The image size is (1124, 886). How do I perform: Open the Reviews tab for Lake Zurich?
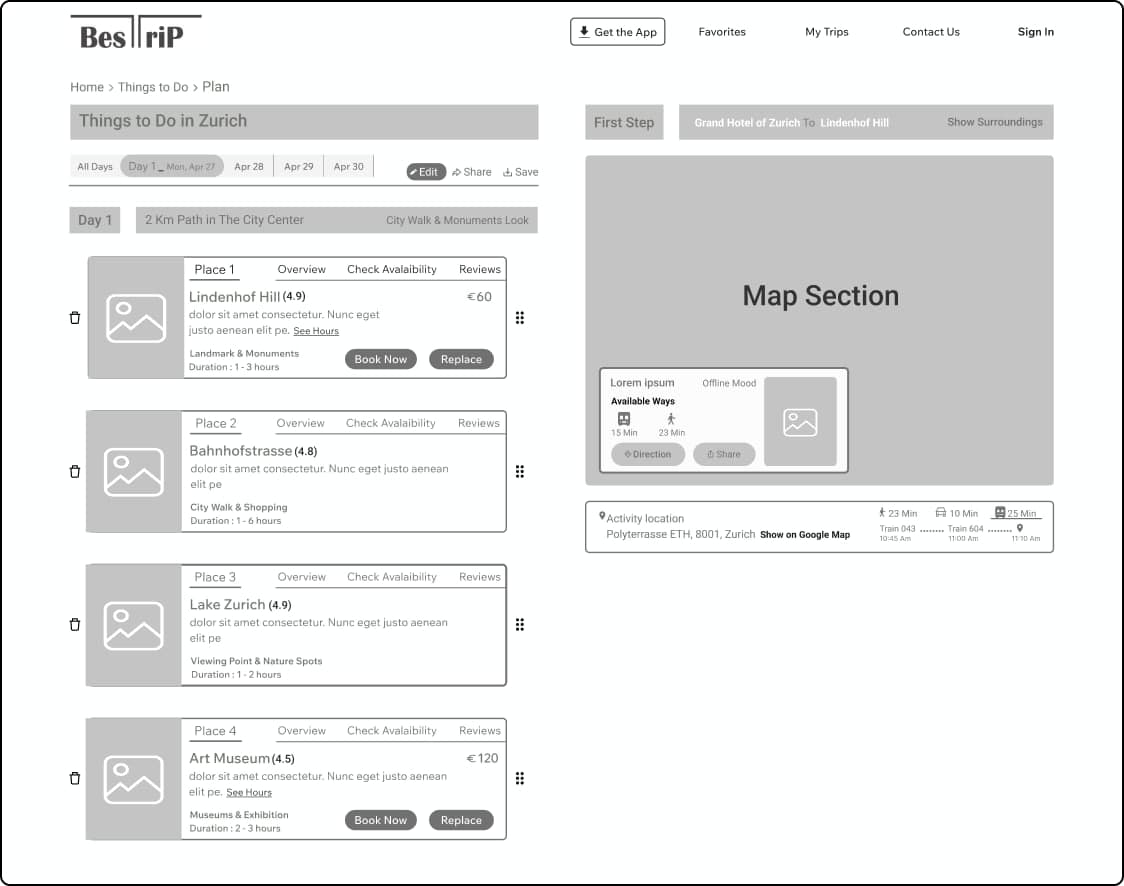(479, 577)
